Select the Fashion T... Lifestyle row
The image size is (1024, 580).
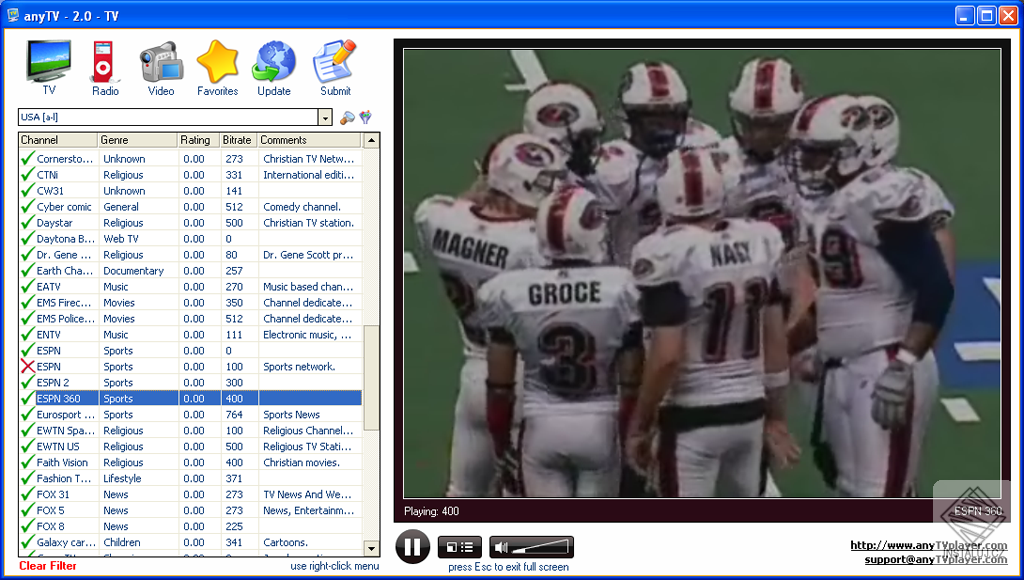pos(191,479)
